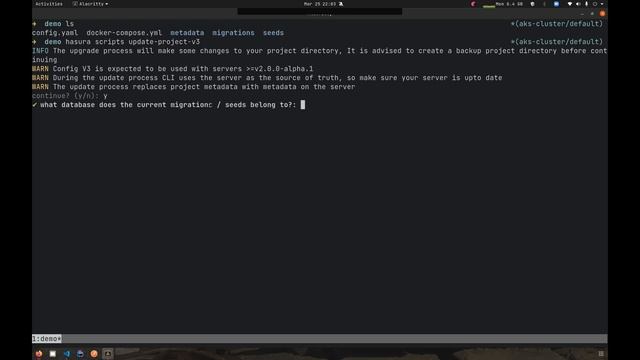The image size is (640, 360).
Task: Click the red crescent tray icon
Action: (473, 4)
